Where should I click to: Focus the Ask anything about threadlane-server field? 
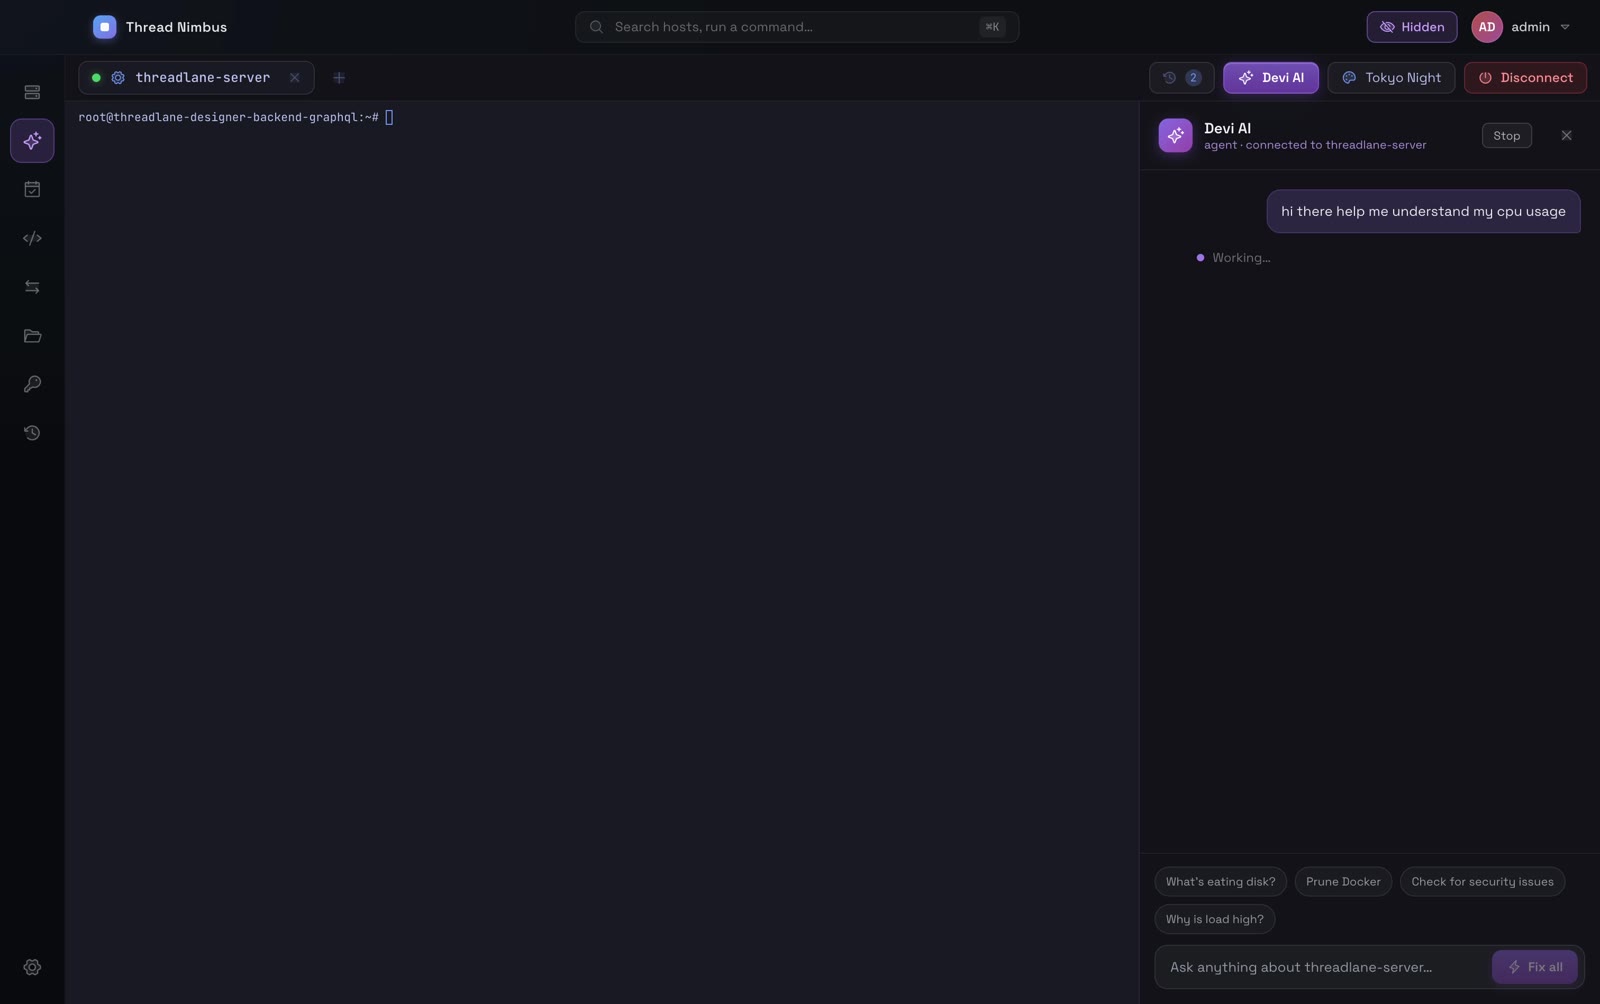pos(1322,967)
